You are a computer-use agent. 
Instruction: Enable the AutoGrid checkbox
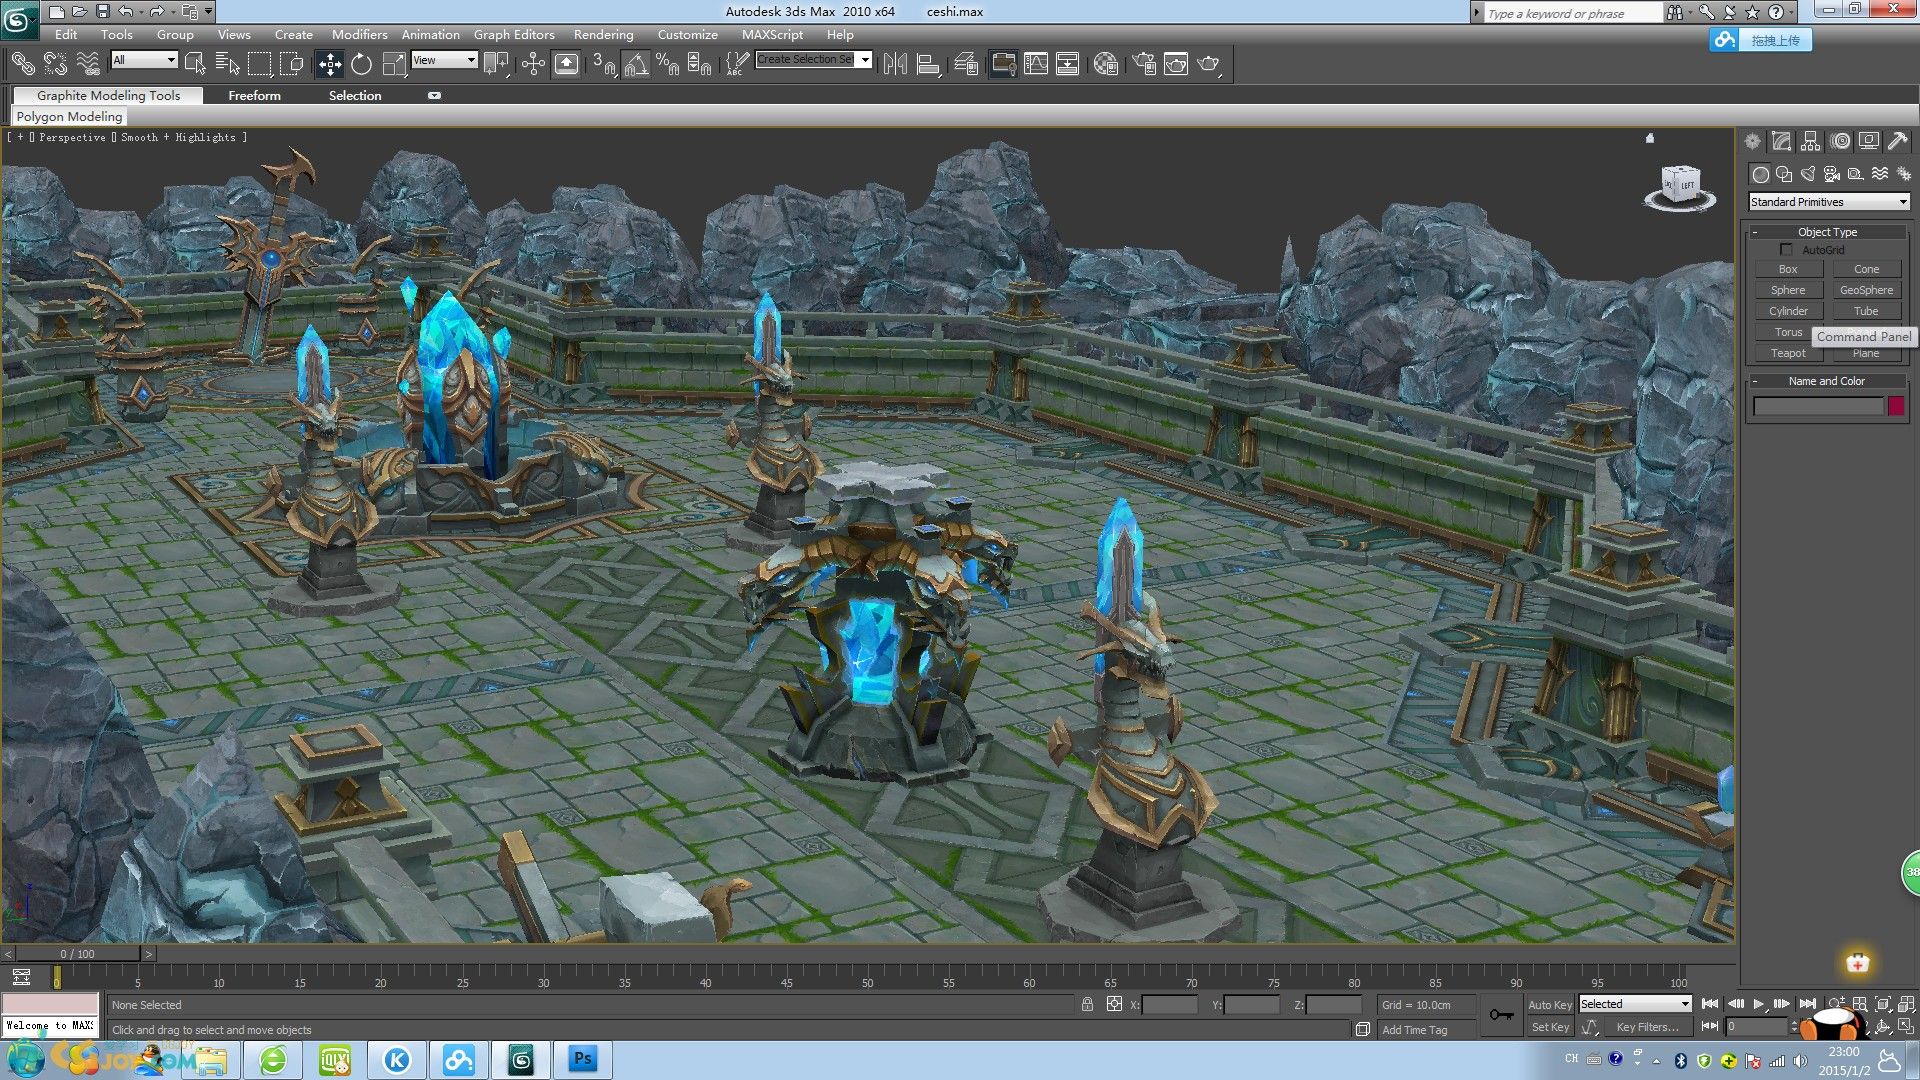click(x=1786, y=250)
